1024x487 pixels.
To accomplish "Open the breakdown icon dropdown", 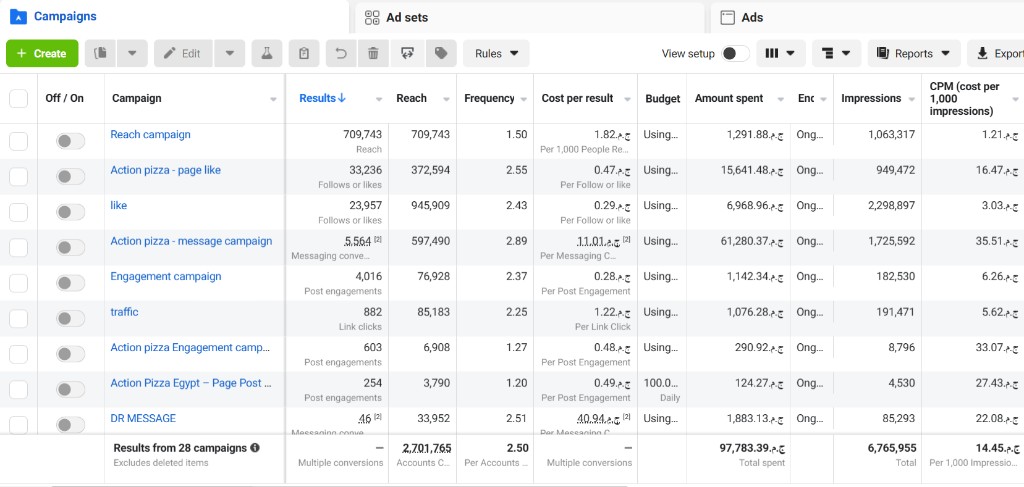I will point(837,54).
